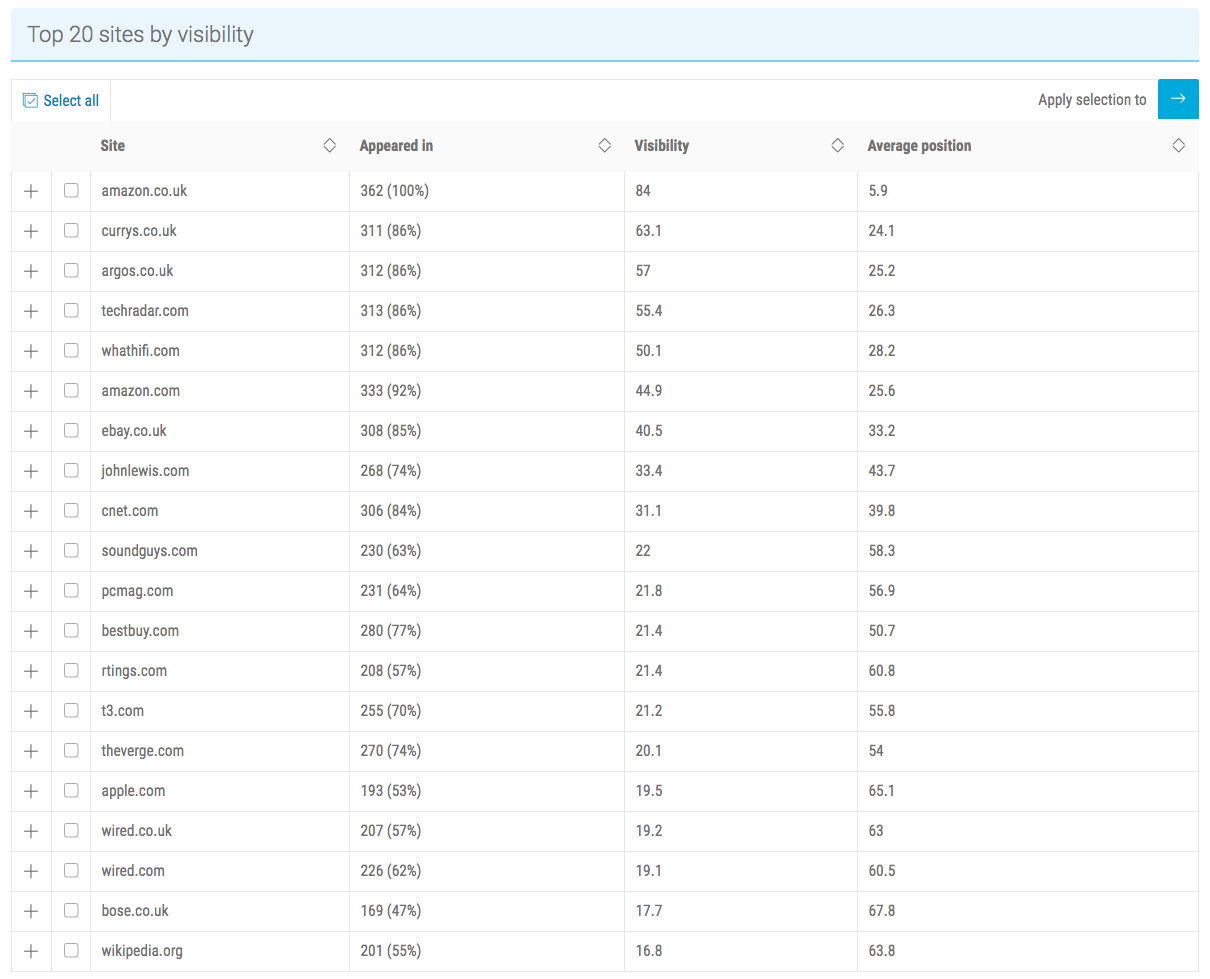Click the '169 (47%)' appeared-in value

click(390, 911)
